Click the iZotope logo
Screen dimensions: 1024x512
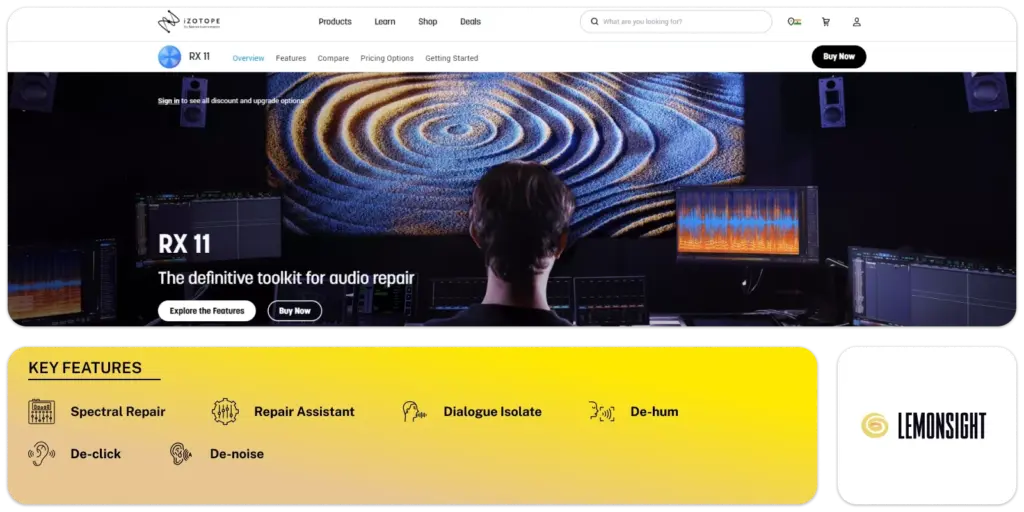(x=189, y=22)
